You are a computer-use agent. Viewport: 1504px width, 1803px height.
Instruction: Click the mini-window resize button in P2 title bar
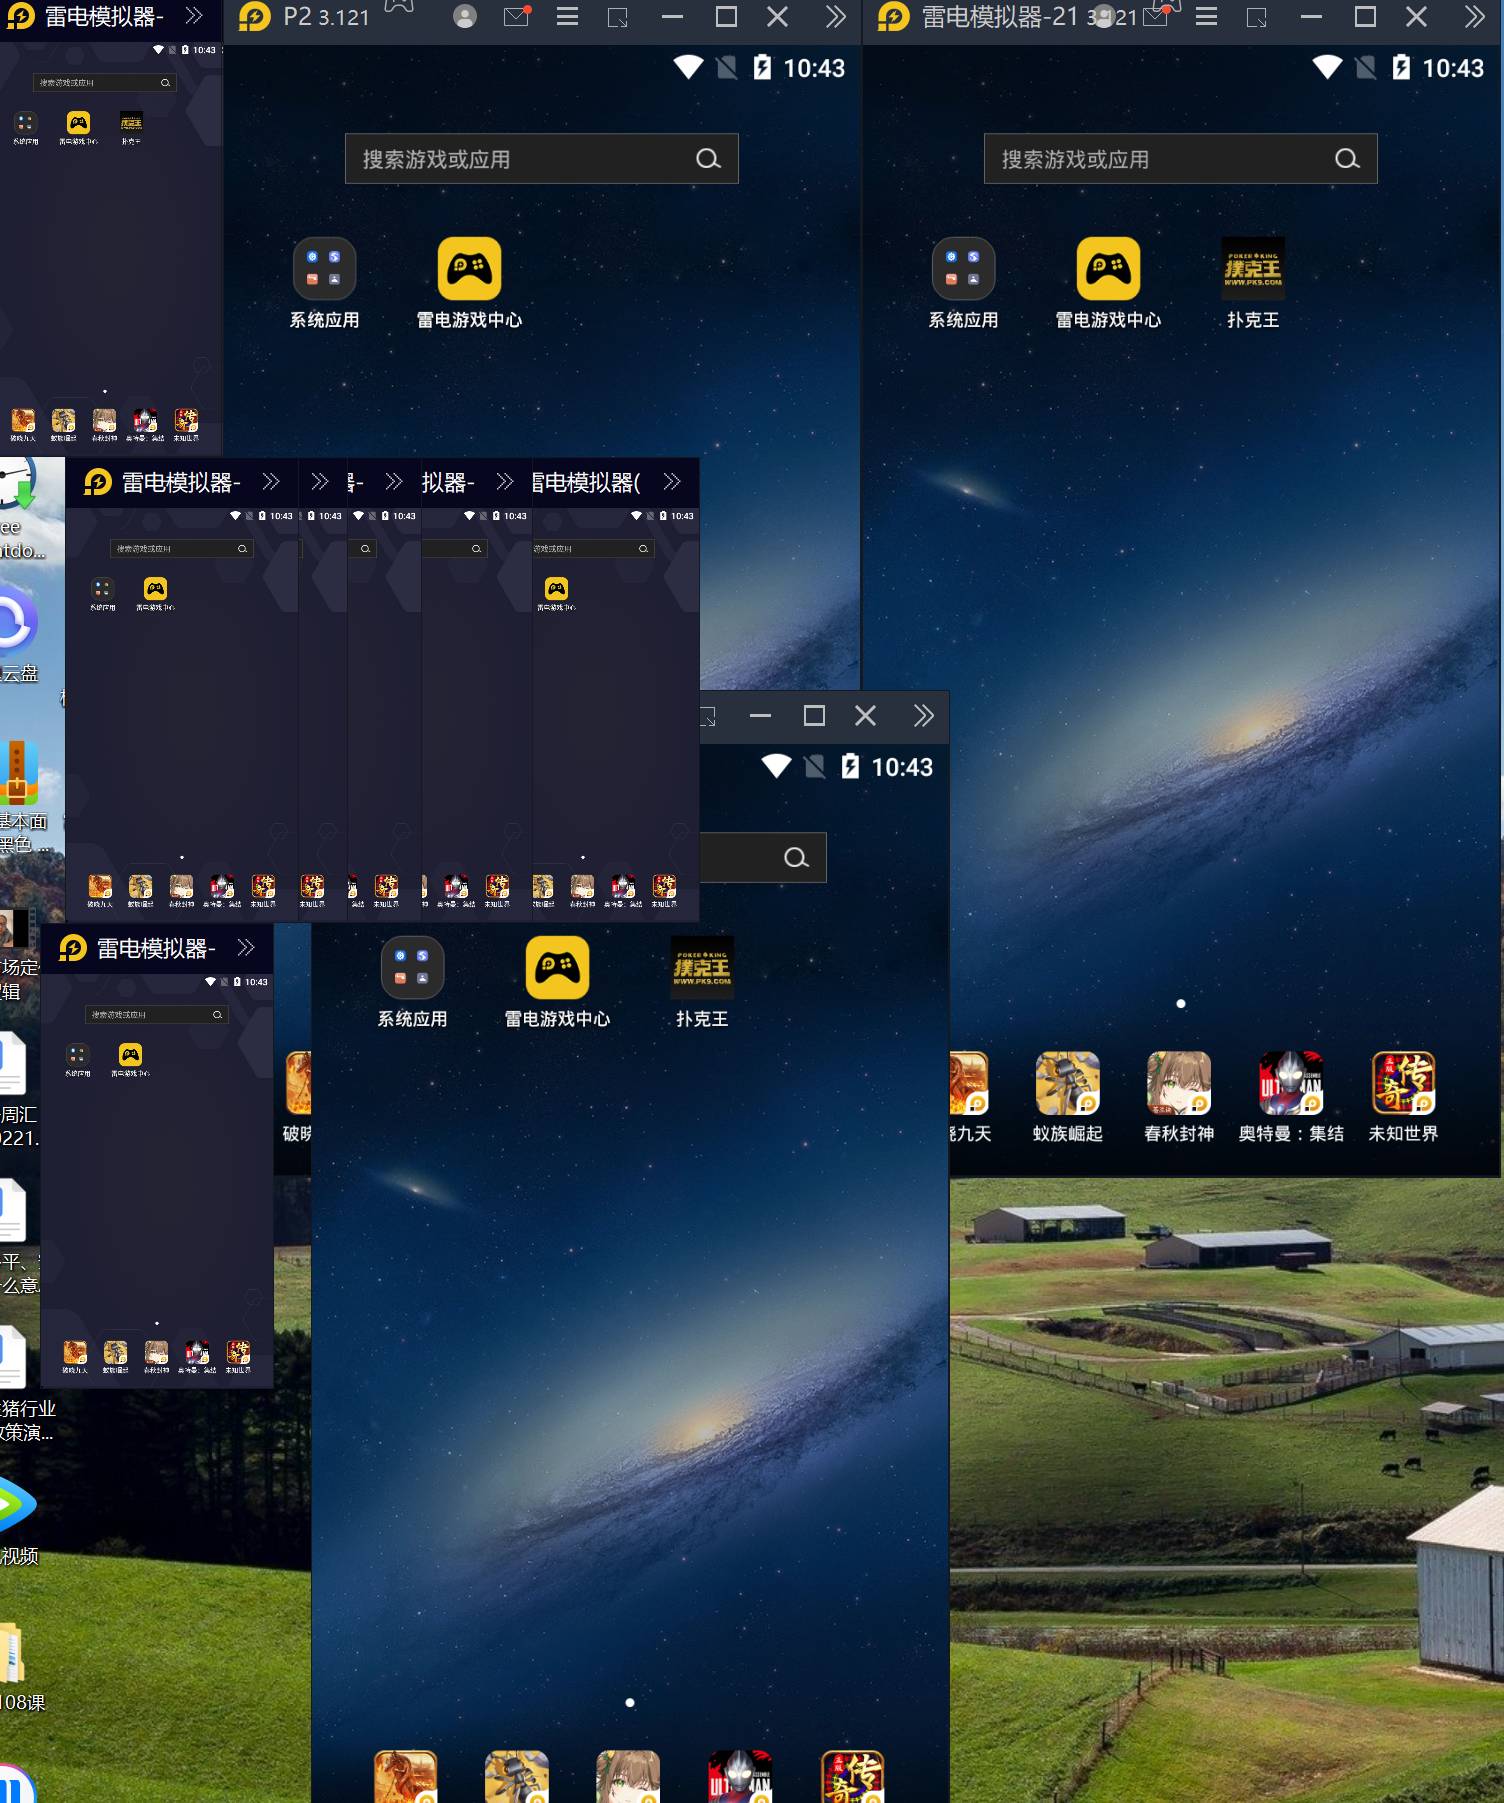[x=618, y=17]
